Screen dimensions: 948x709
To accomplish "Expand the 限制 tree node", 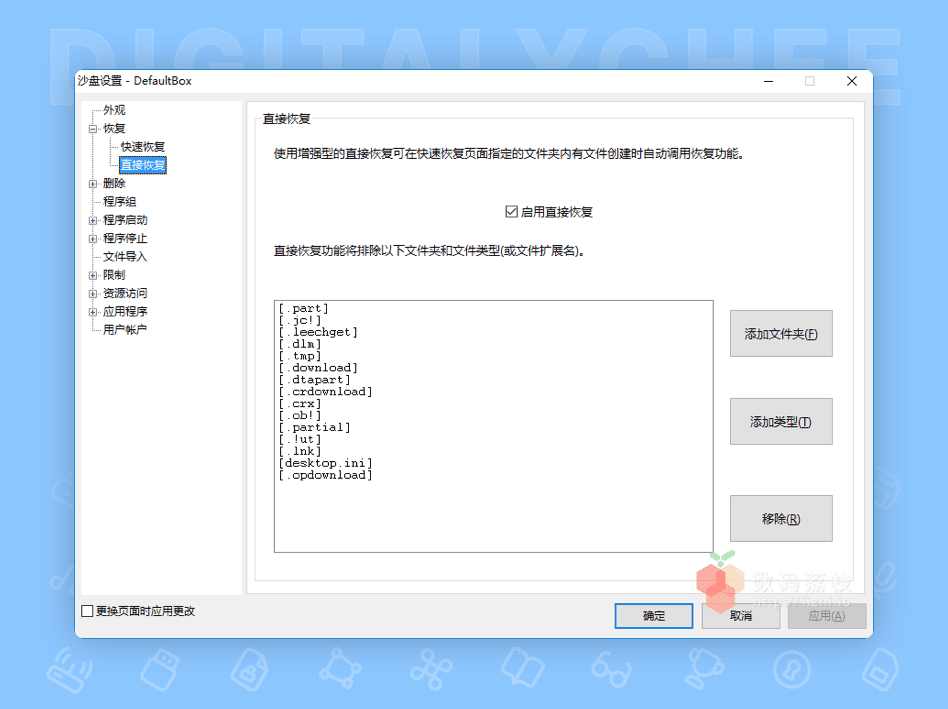I will [93, 276].
